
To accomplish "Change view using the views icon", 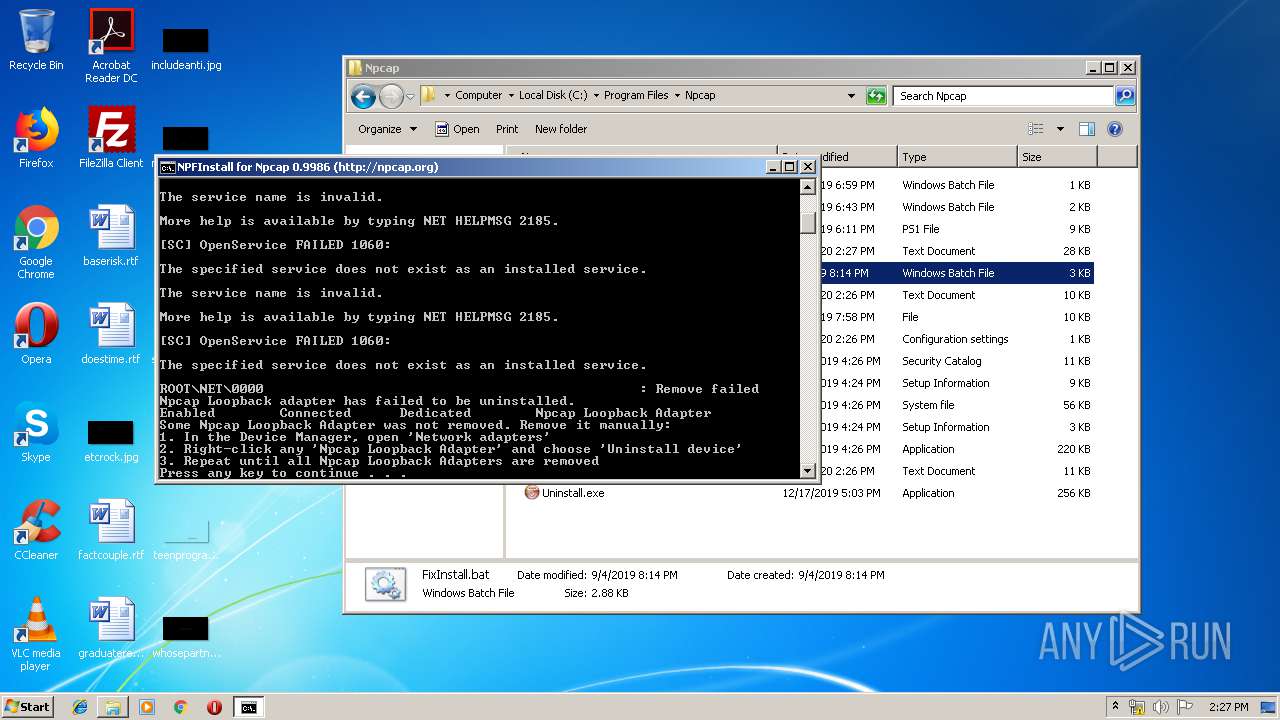I will point(1036,129).
